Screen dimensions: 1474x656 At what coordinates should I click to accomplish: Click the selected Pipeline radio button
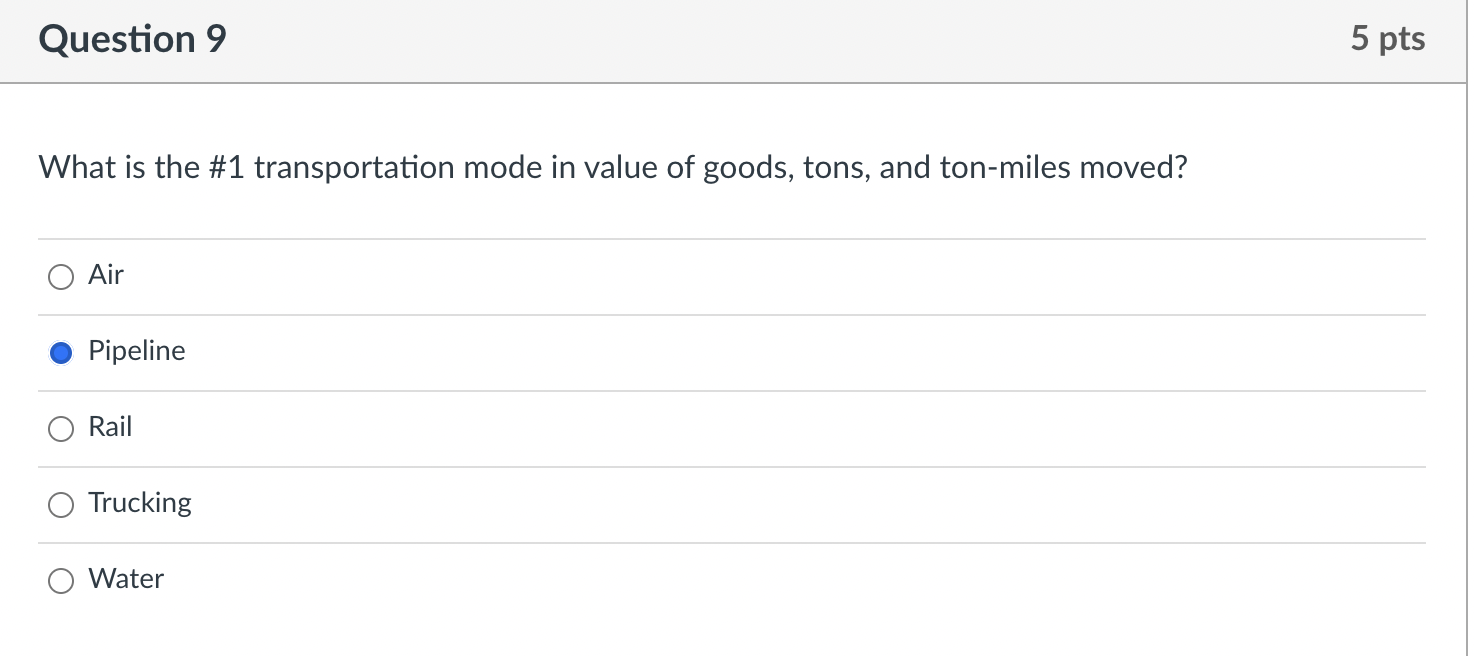coord(61,353)
